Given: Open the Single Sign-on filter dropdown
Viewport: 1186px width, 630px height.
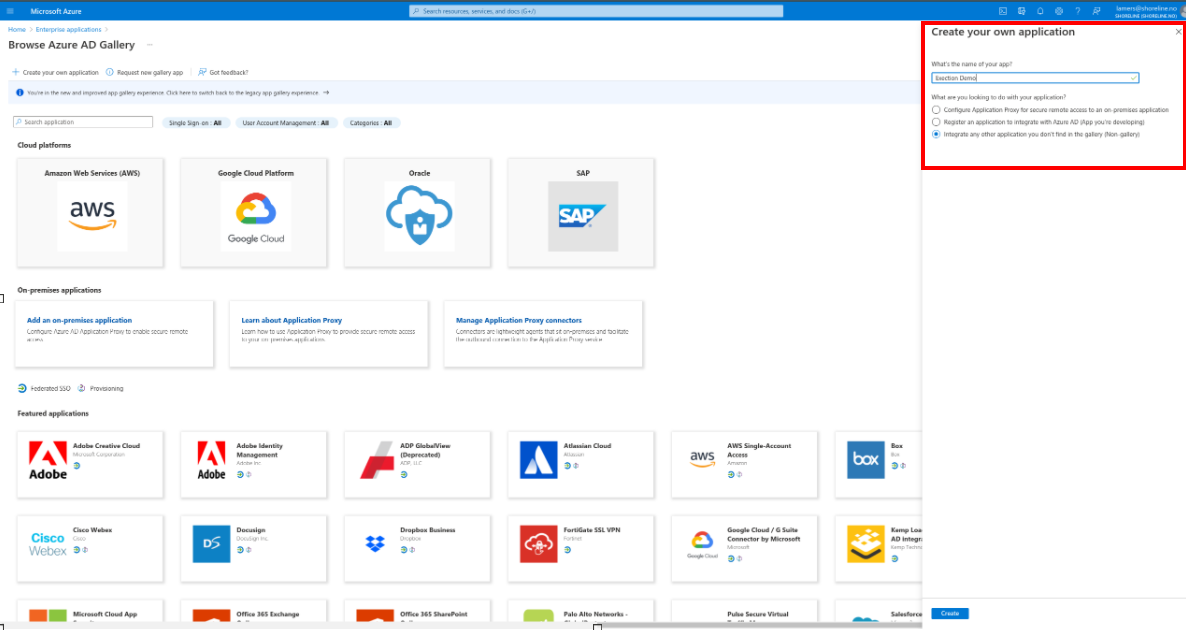Looking at the screenshot, I should (x=195, y=123).
